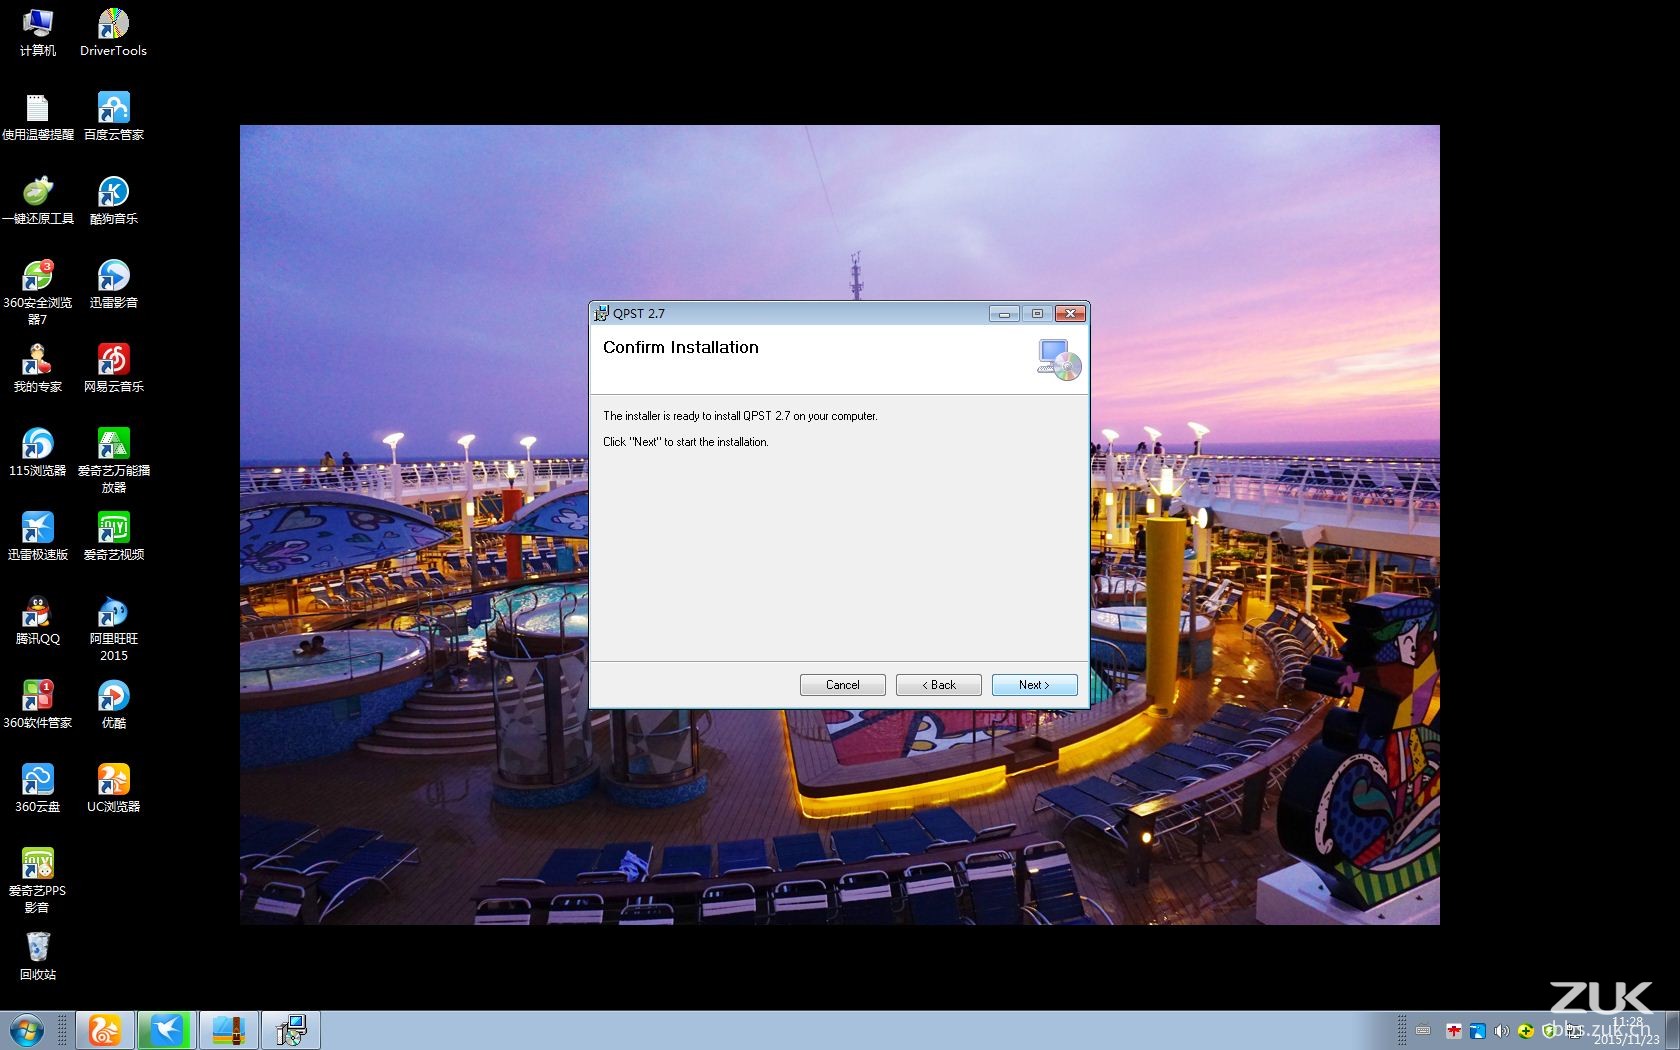Open the Windows Start menu
The height and width of the screenshot is (1050, 1680).
(26, 1030)
